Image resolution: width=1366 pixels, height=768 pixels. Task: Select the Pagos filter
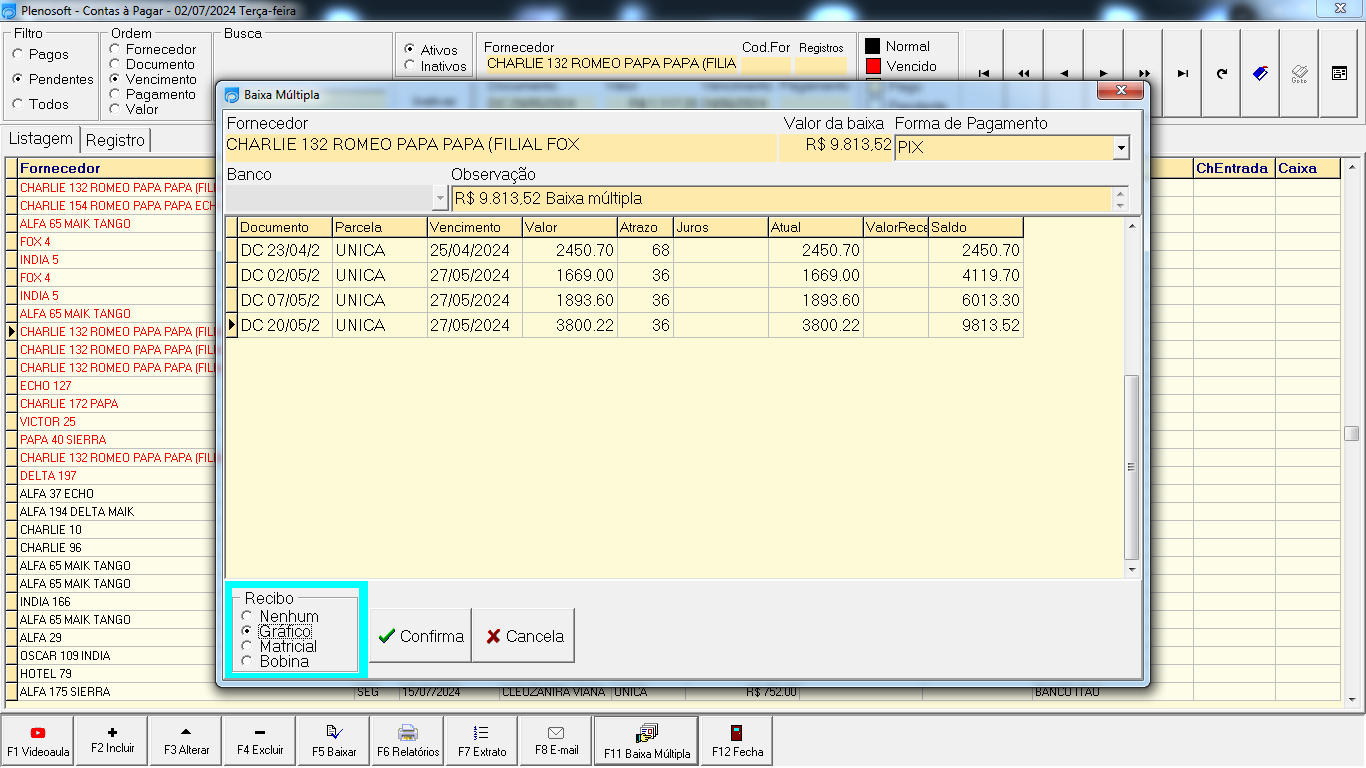(40, 54)
